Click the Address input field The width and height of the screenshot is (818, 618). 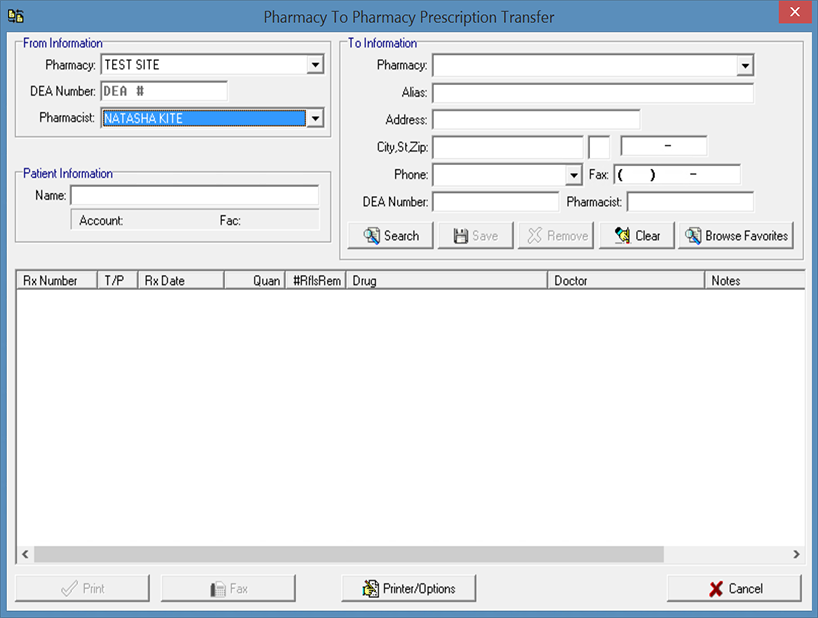[x=536, y=120]
